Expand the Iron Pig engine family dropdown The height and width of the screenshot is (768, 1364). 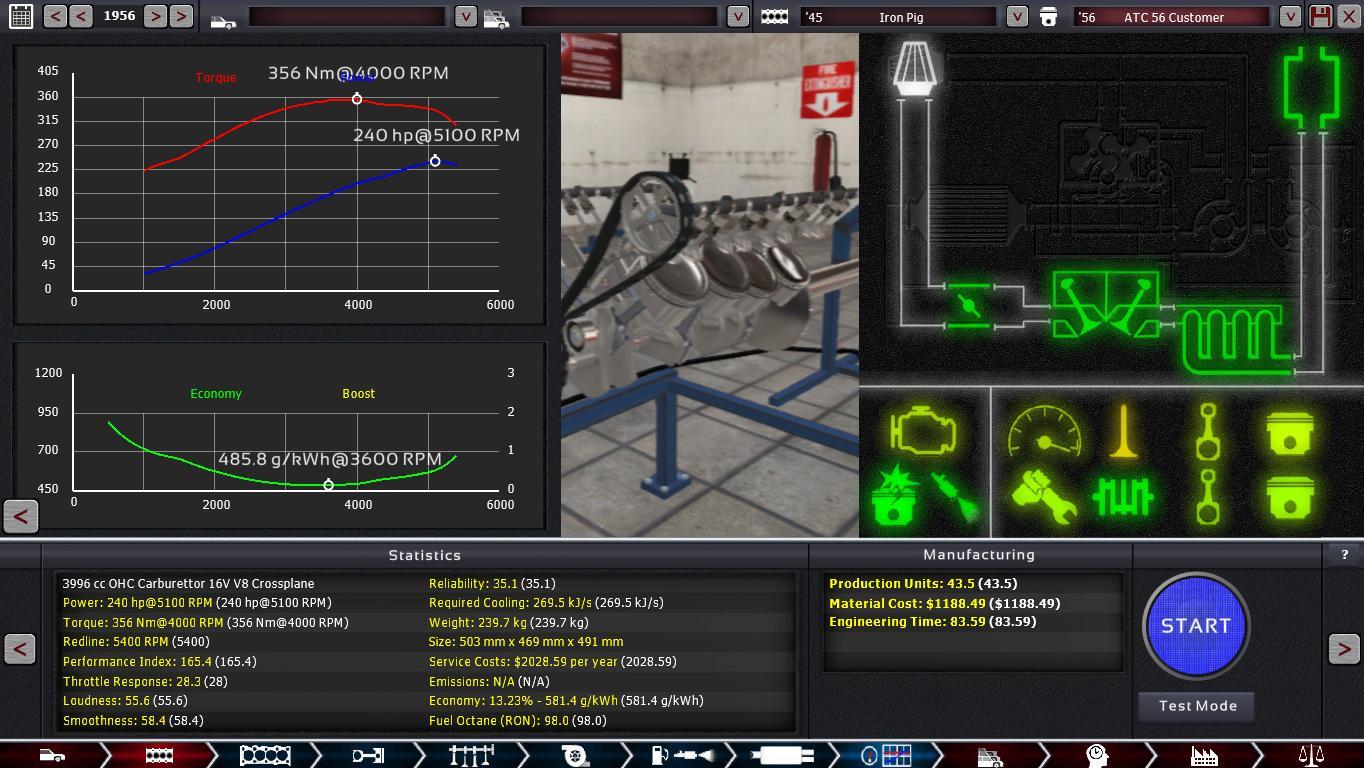1016,16
